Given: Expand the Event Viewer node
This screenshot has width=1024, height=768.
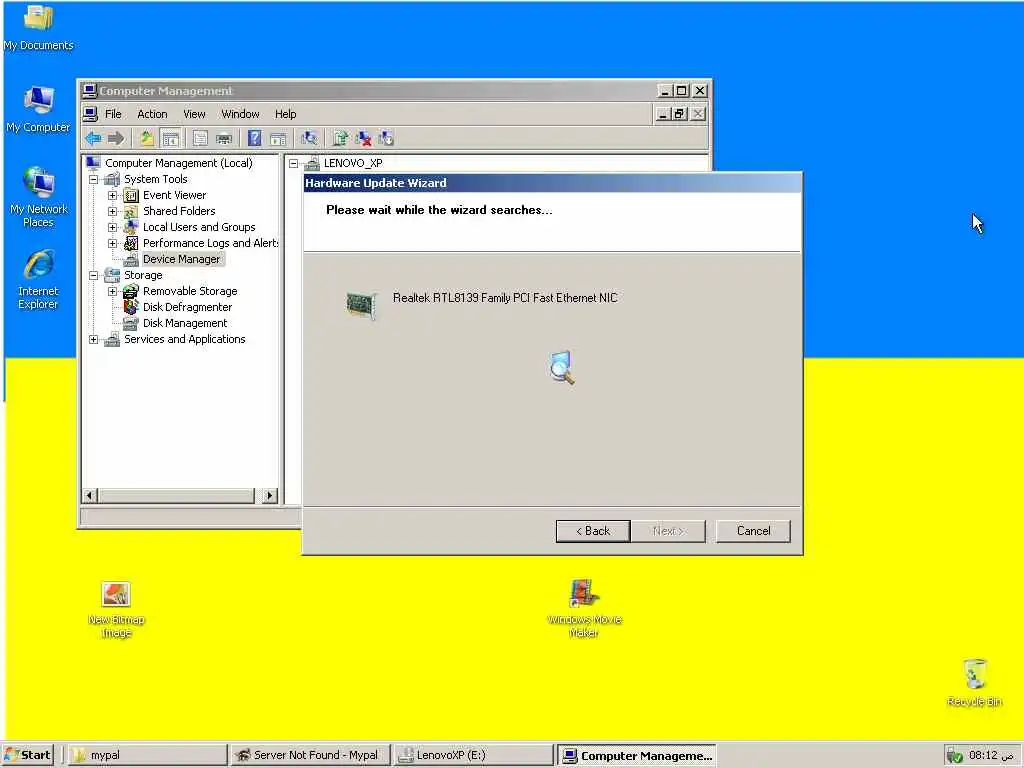Looking at the screenshot, I should tap(112, 195).
